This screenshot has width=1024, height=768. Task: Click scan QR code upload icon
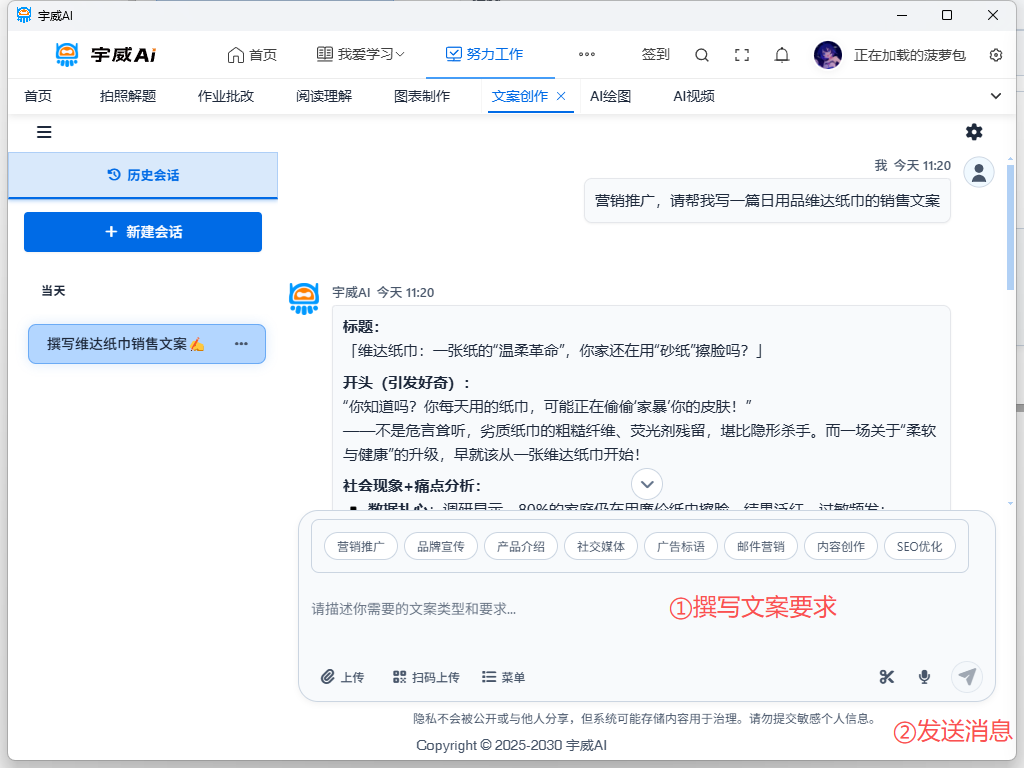tap(400, 677)
